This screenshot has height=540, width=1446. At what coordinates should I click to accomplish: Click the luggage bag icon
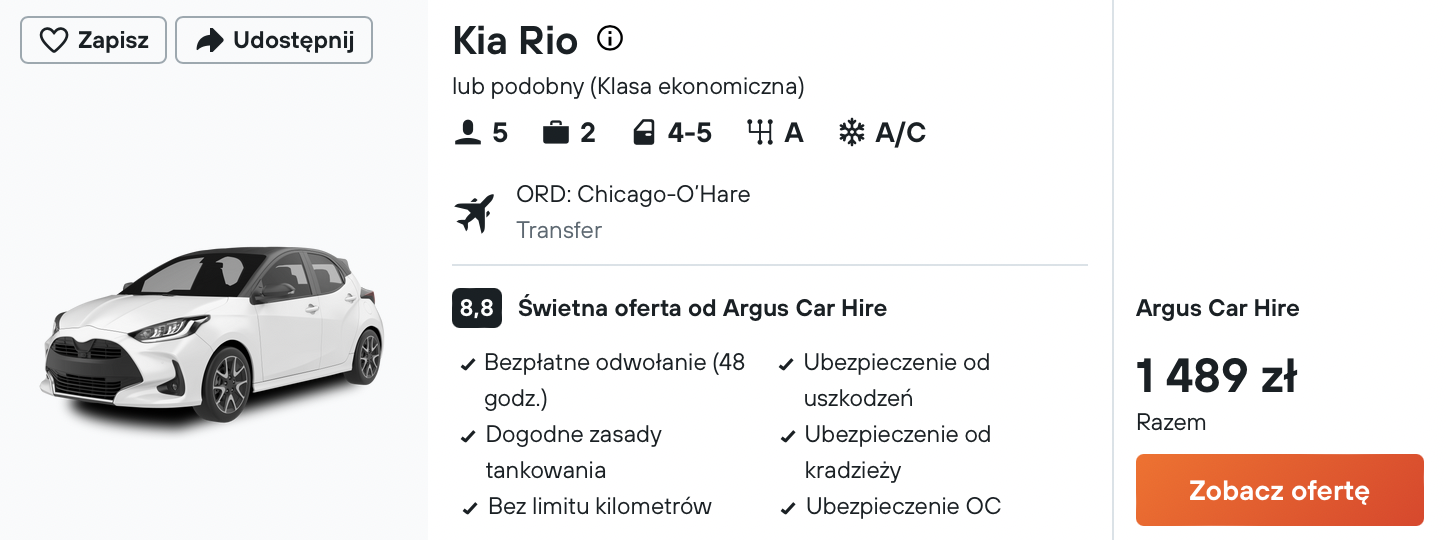click(556, 133)
